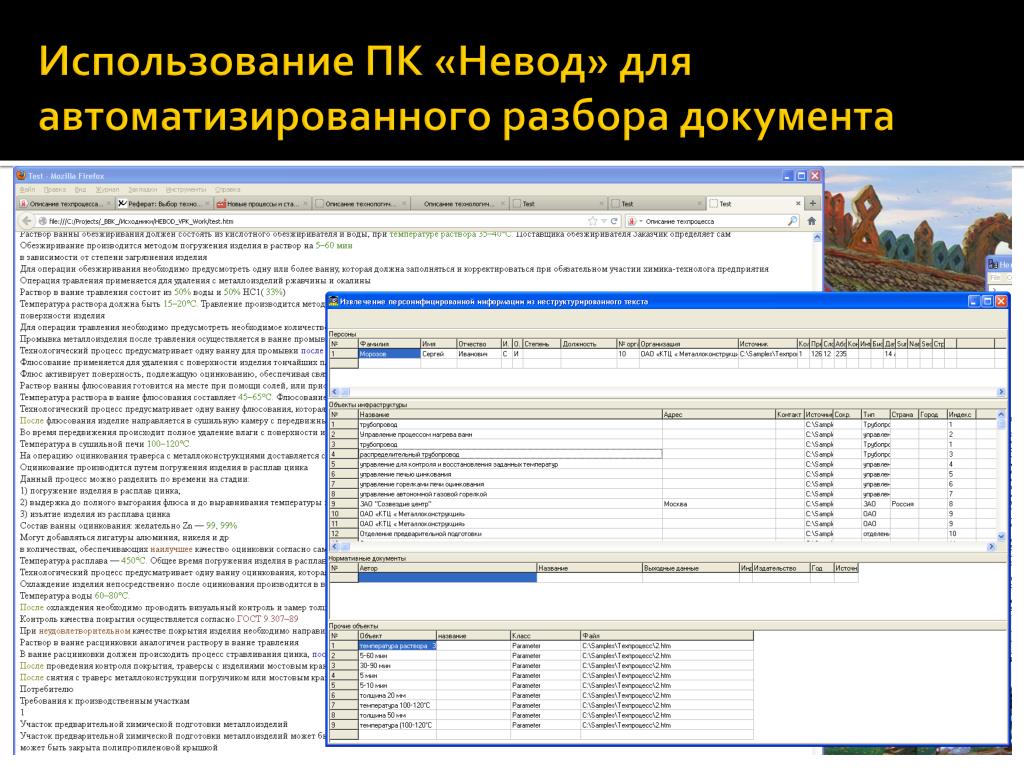Open the Файл menu in Firefox

[x=27, y=189]
